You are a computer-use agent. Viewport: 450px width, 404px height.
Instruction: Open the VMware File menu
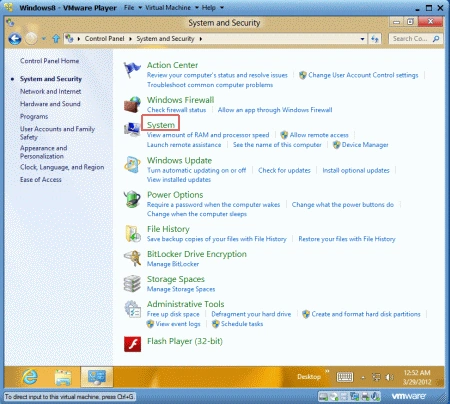tap(129, 7)
